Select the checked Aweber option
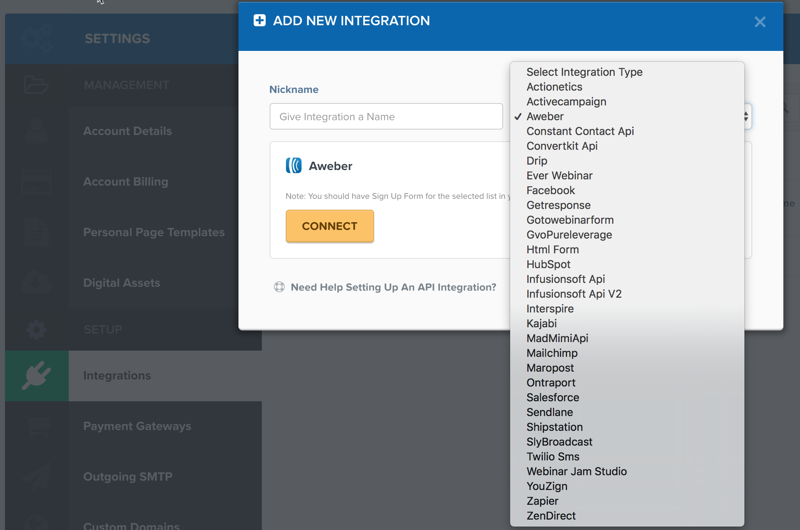This screenshot has height=530, width=800. [x=627, y=116]
